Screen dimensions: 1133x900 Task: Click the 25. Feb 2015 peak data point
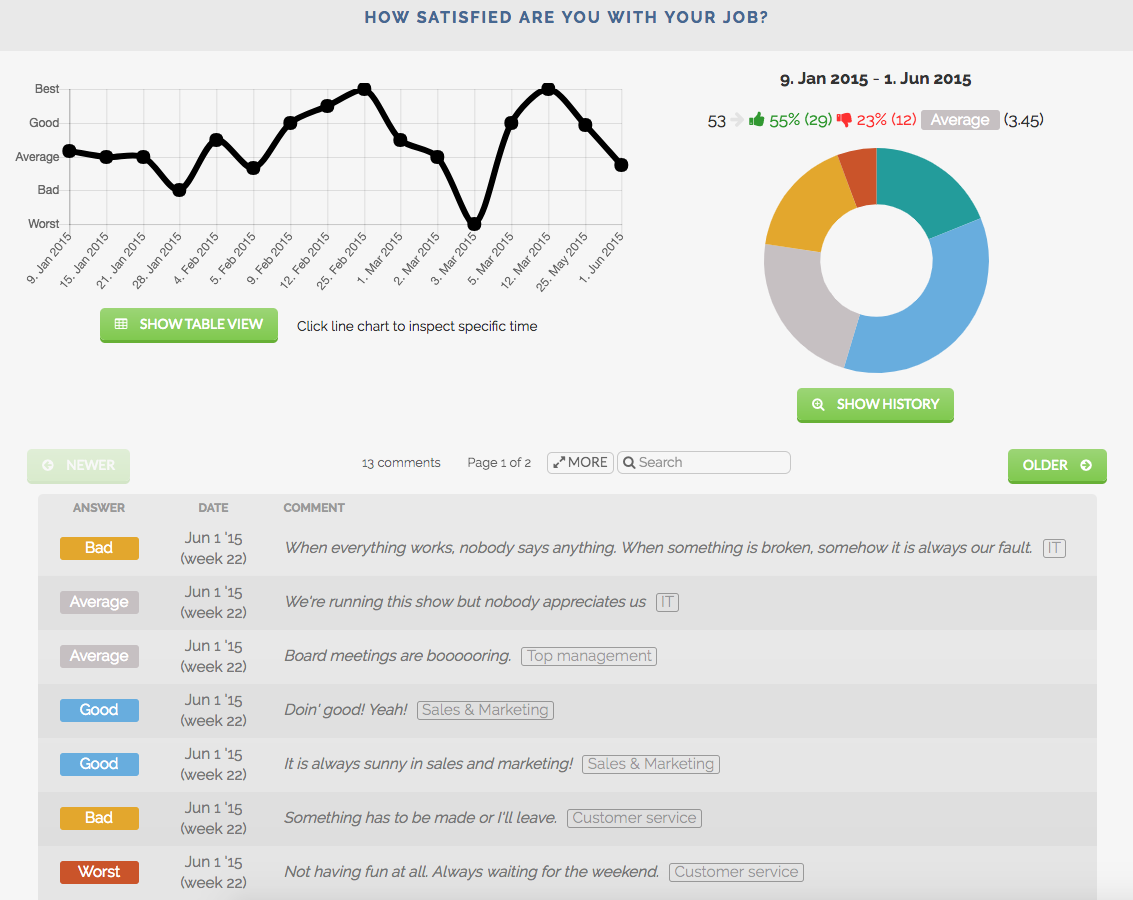tap(364, 89)
